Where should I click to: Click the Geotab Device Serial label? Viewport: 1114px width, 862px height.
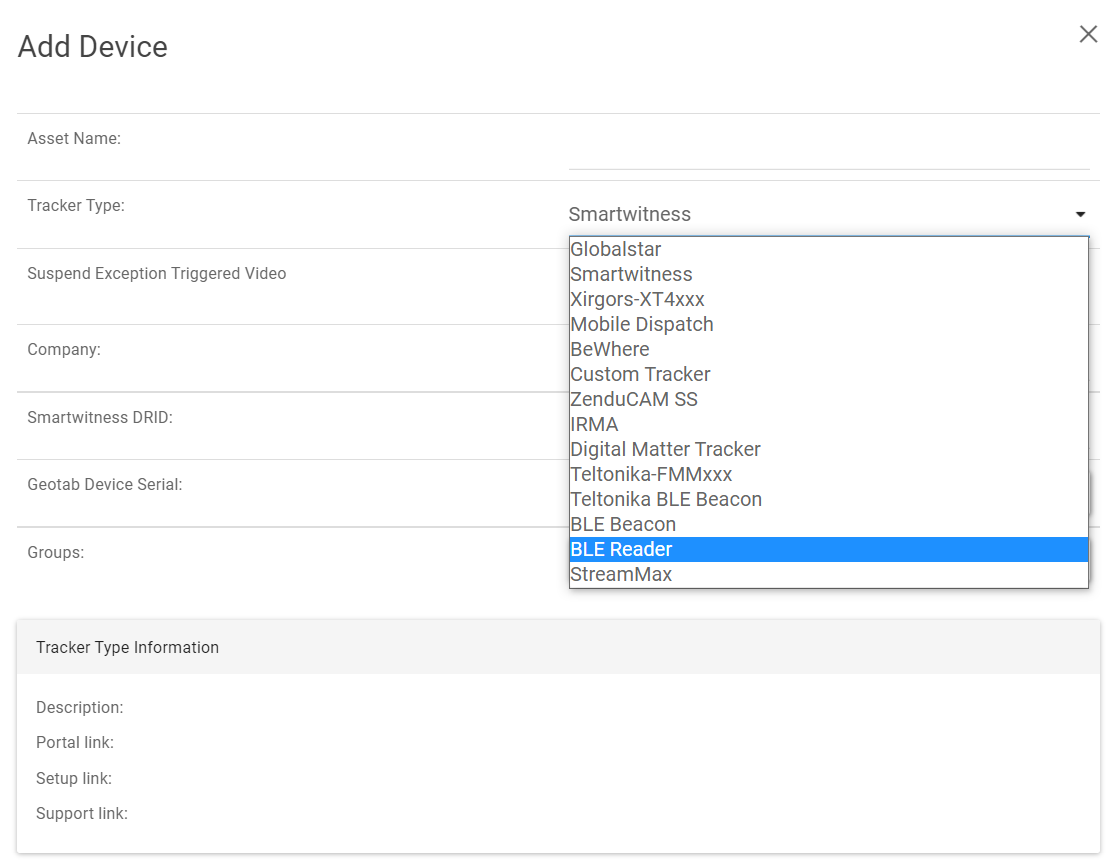tap(104, 485)
